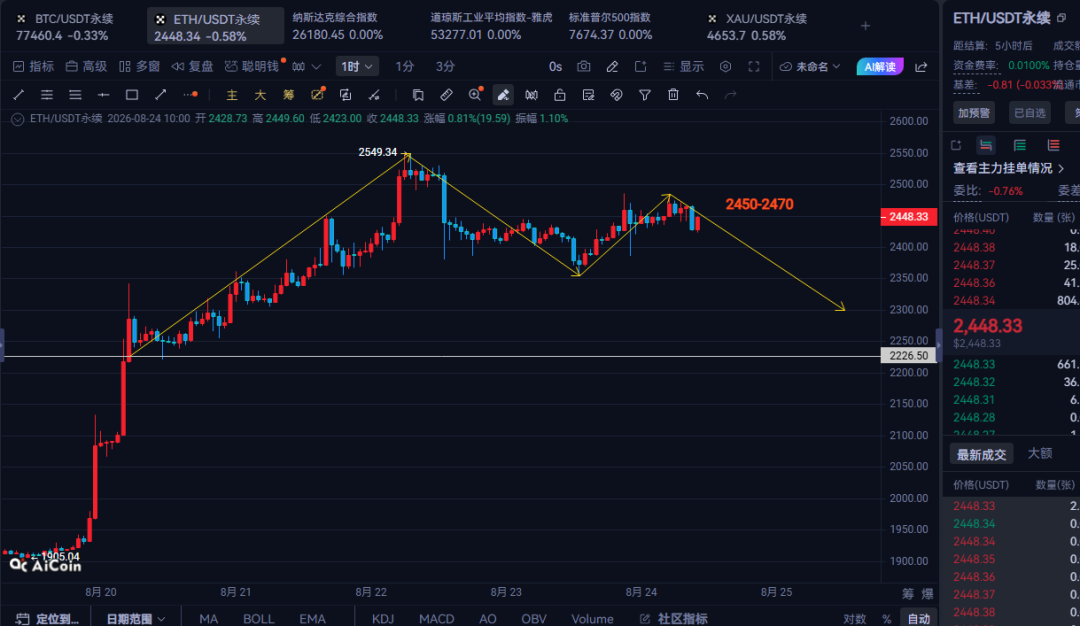Switch to the 大额 tab
Image resolution: width=1080 pixels, height=626 pixels.
1040,453
